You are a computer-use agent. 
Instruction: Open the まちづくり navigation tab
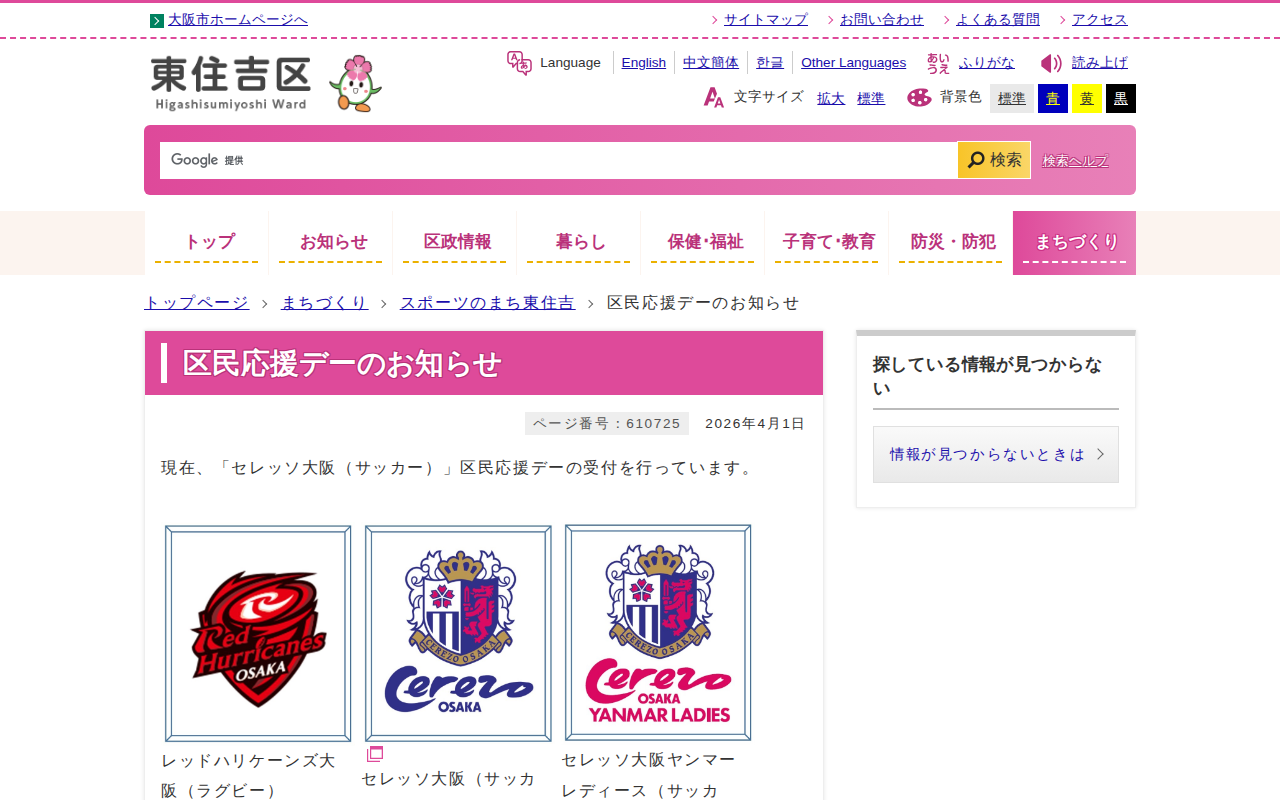tap(1075, 243)
